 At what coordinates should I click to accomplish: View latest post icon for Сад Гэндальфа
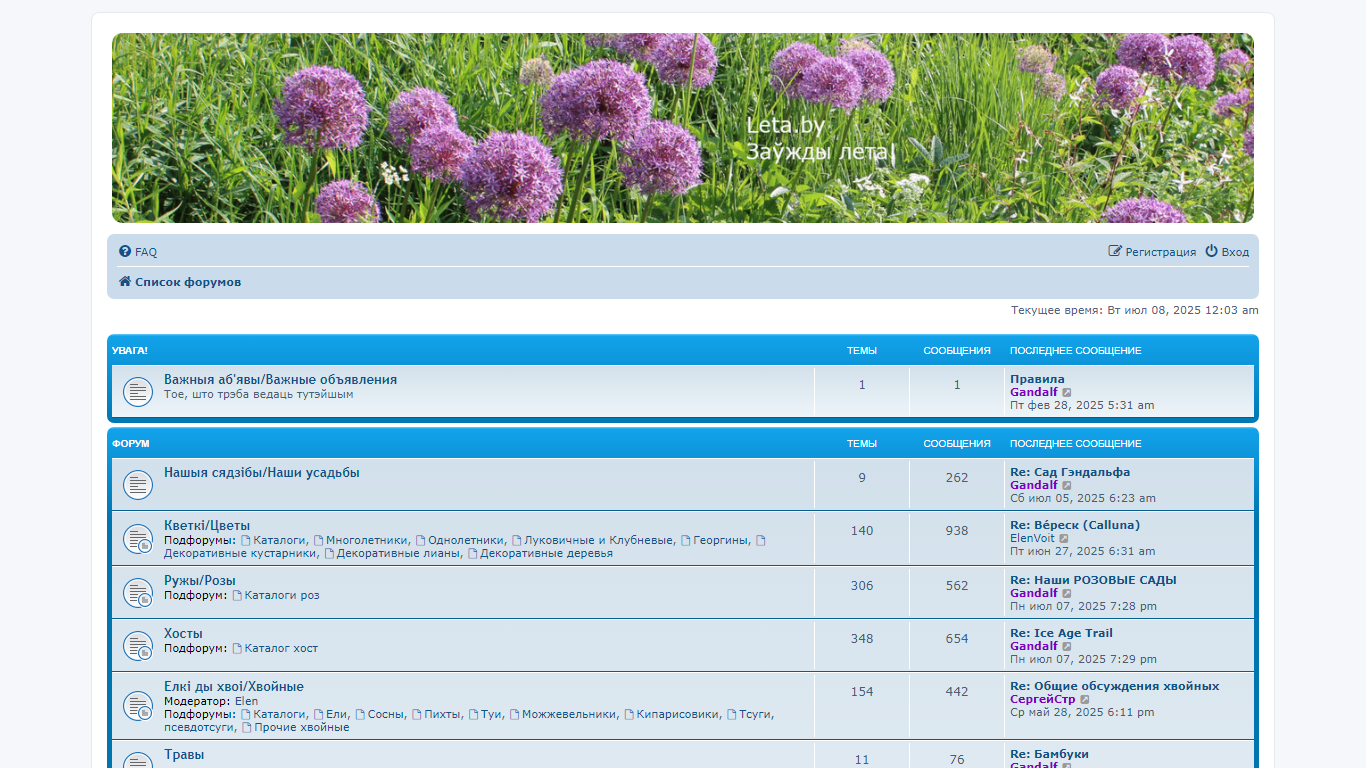[x=1067, y=486]
